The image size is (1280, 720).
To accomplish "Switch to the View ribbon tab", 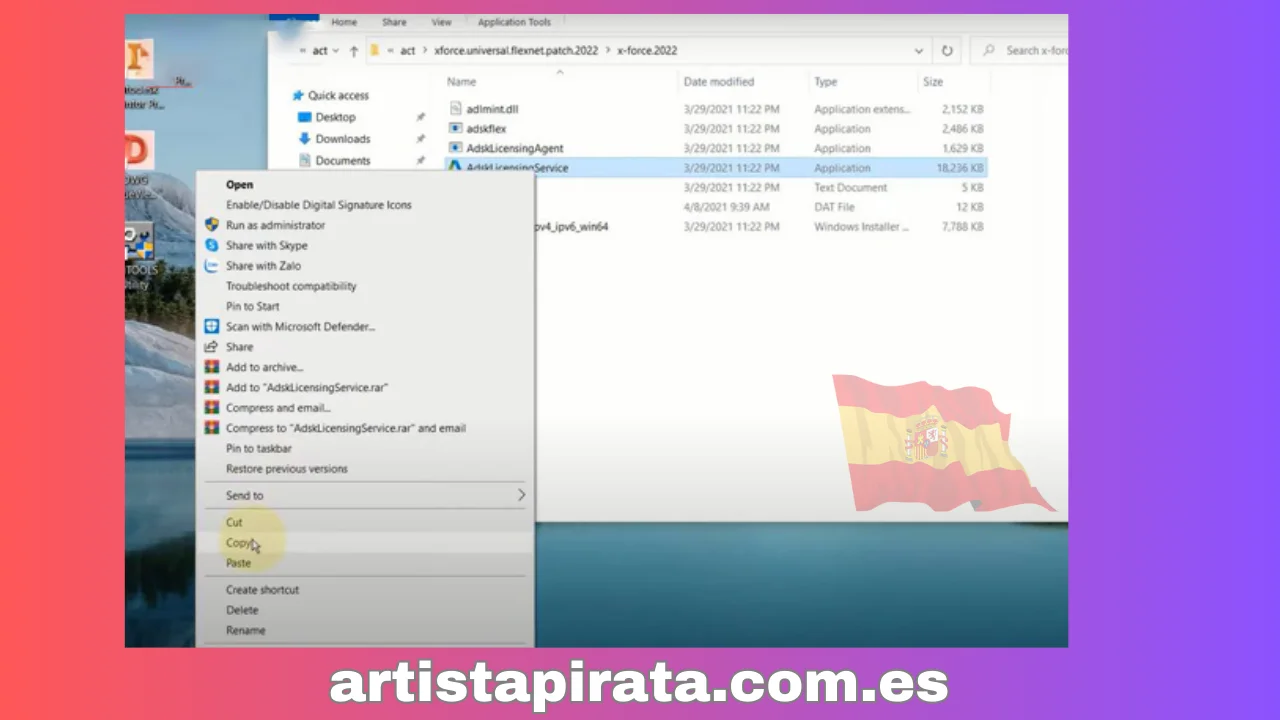I will click(441, 22).
